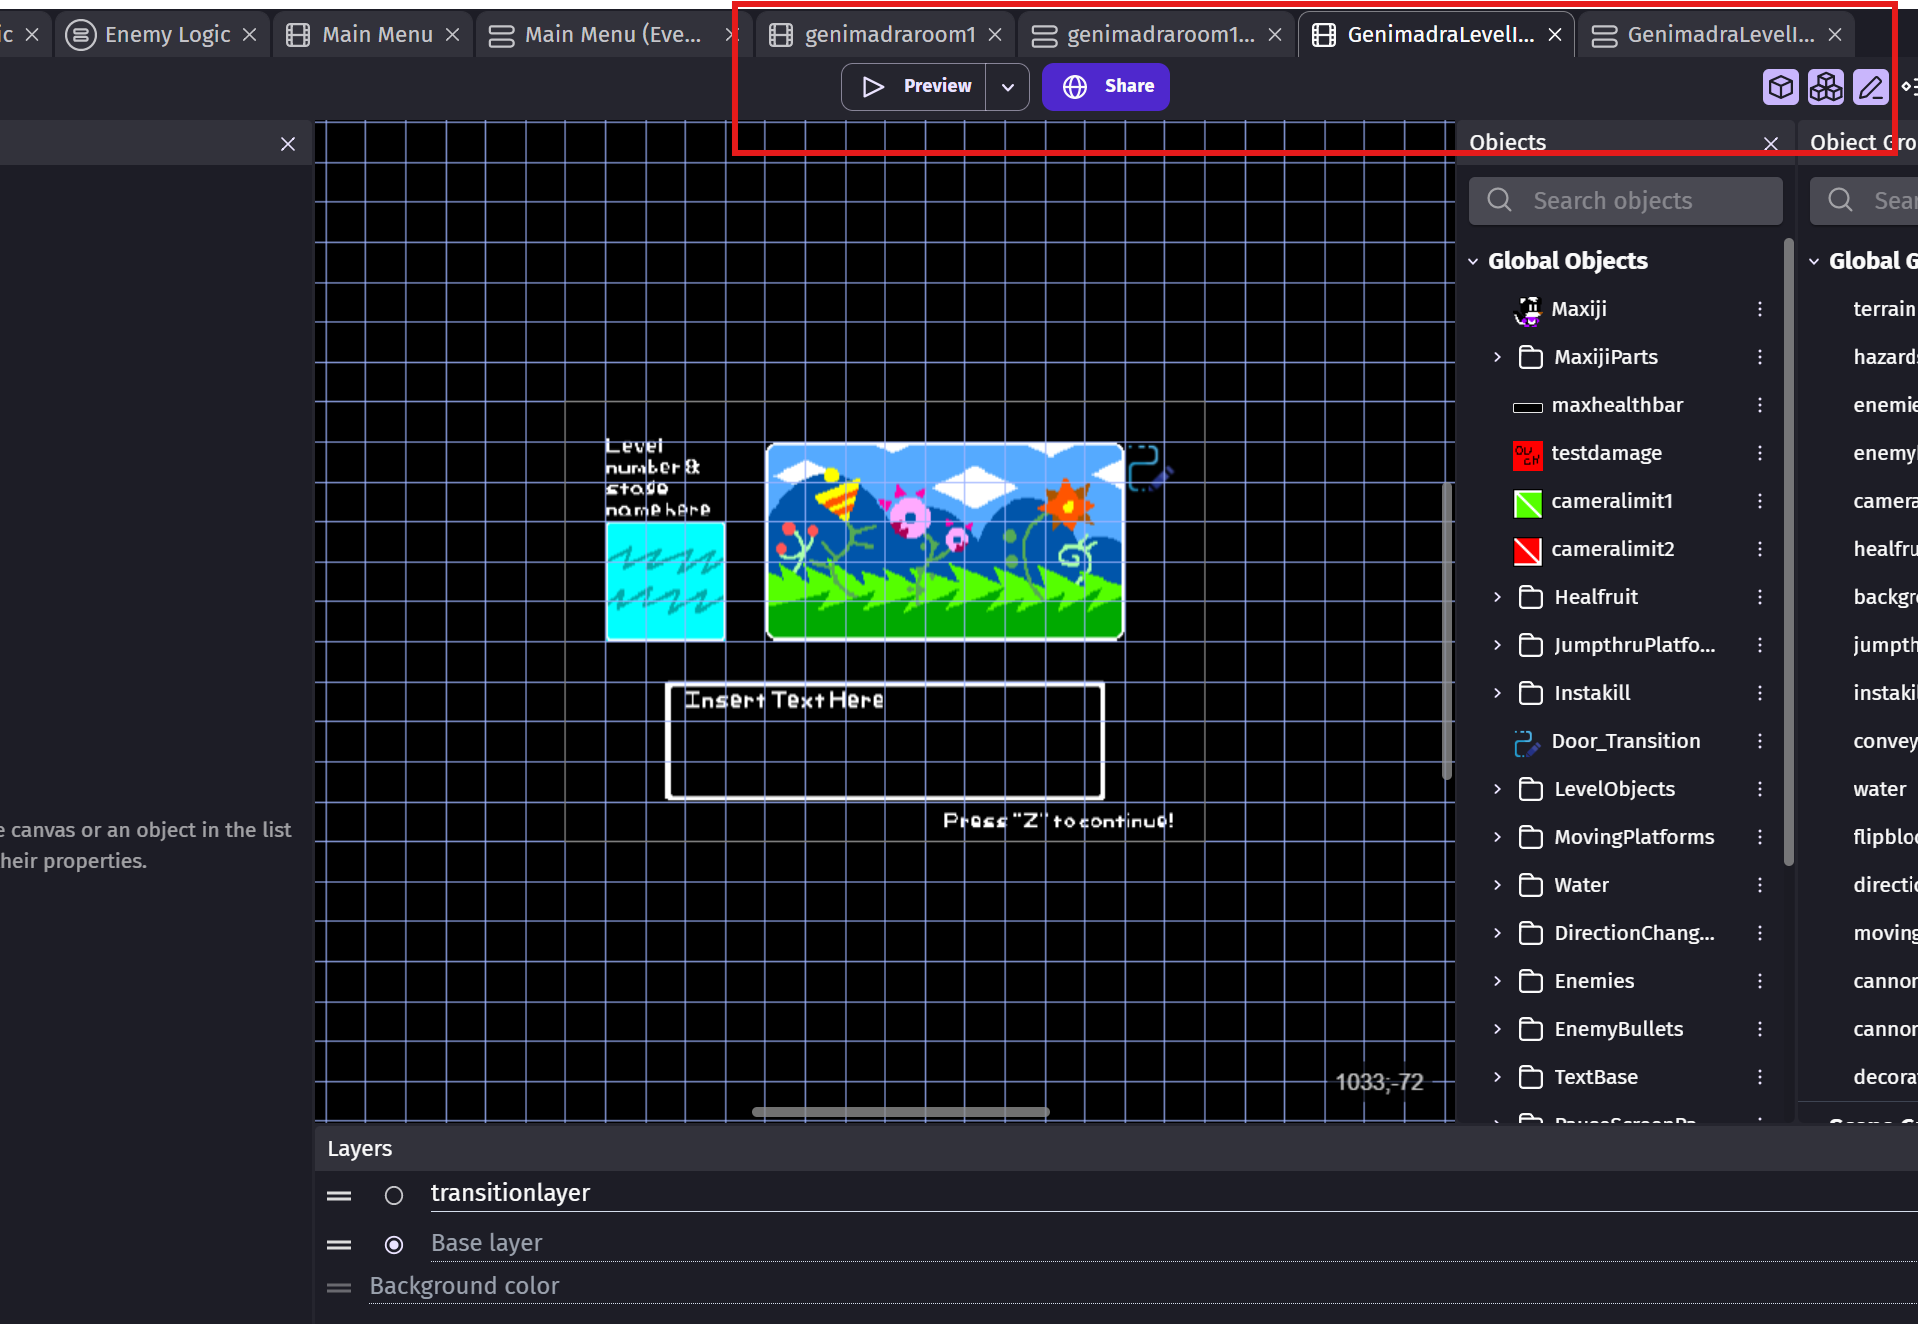The image size is (1918, 1324).
Task: Expand the MaxijiParts folder
Action: coord(1497,357)
